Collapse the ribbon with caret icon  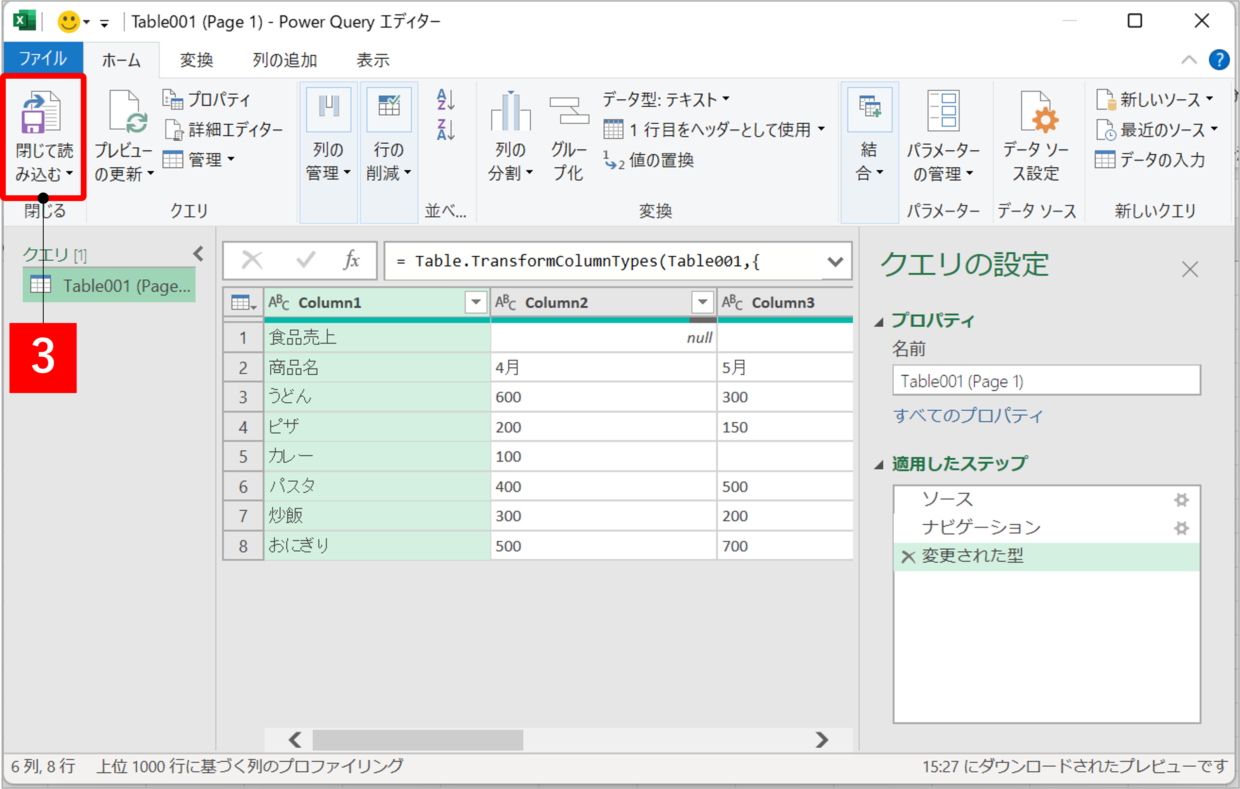coord(1189,59)
